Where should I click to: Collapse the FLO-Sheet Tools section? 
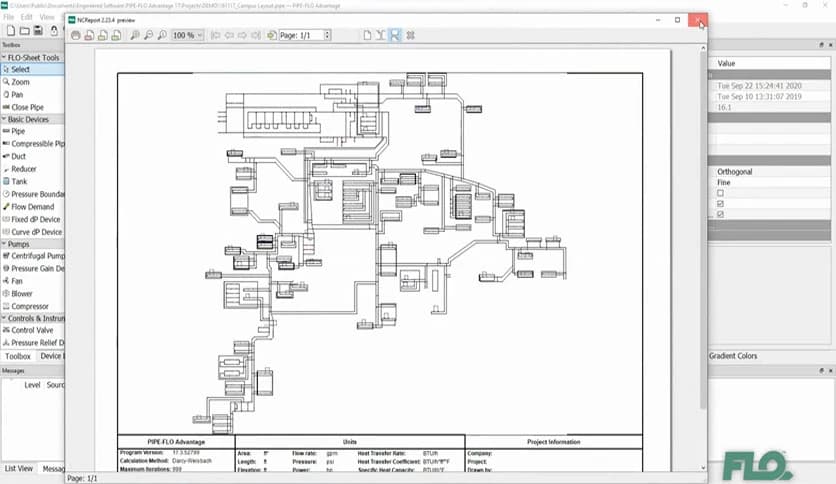(x=4, y=57)
